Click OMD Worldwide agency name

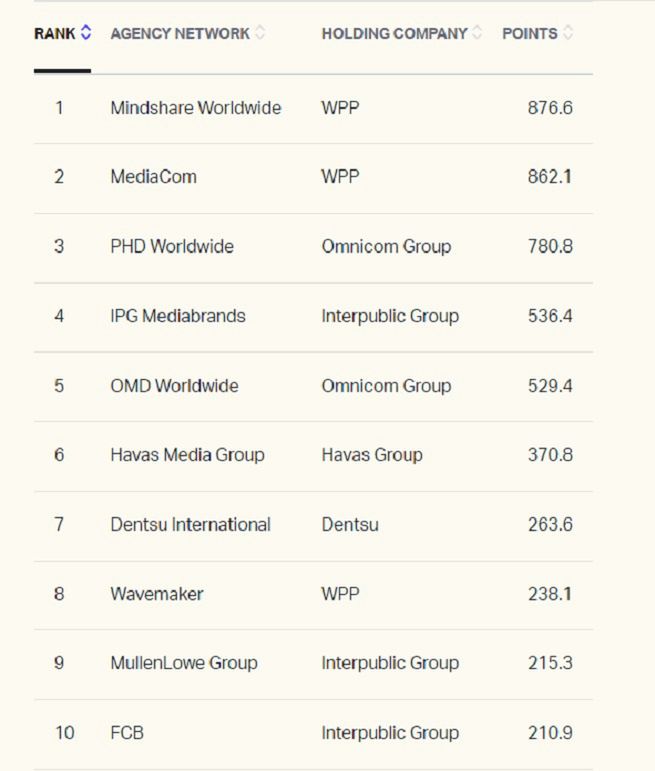tap(174, 386)
